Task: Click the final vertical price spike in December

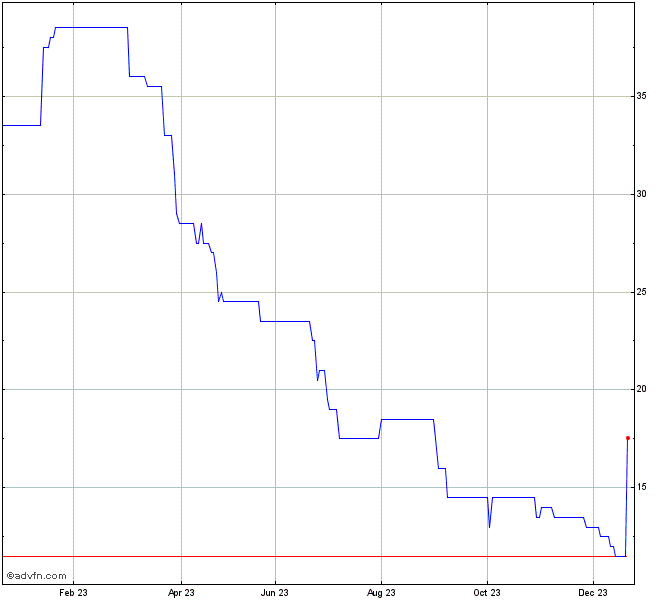Action: click(x=627, y=500)
